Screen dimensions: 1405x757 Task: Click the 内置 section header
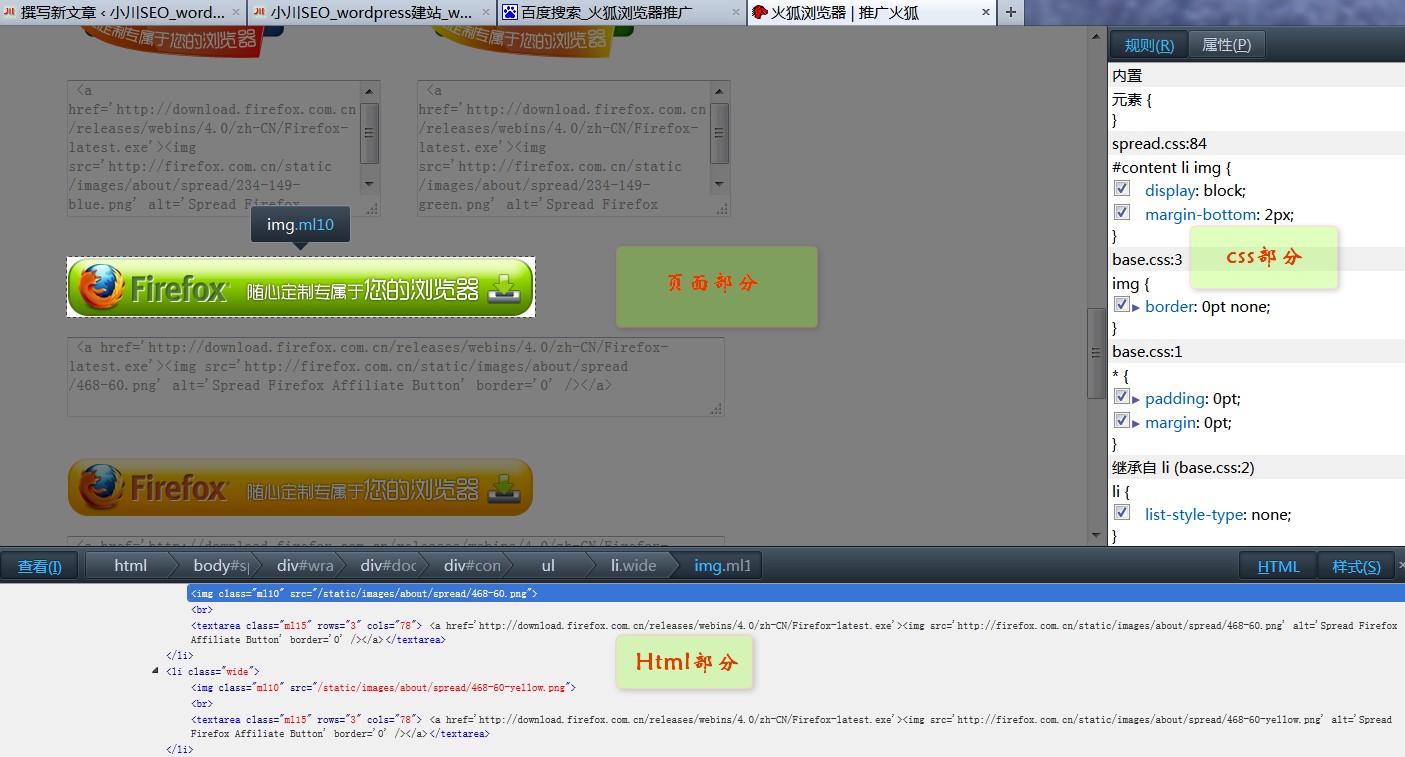[1127, 75]
